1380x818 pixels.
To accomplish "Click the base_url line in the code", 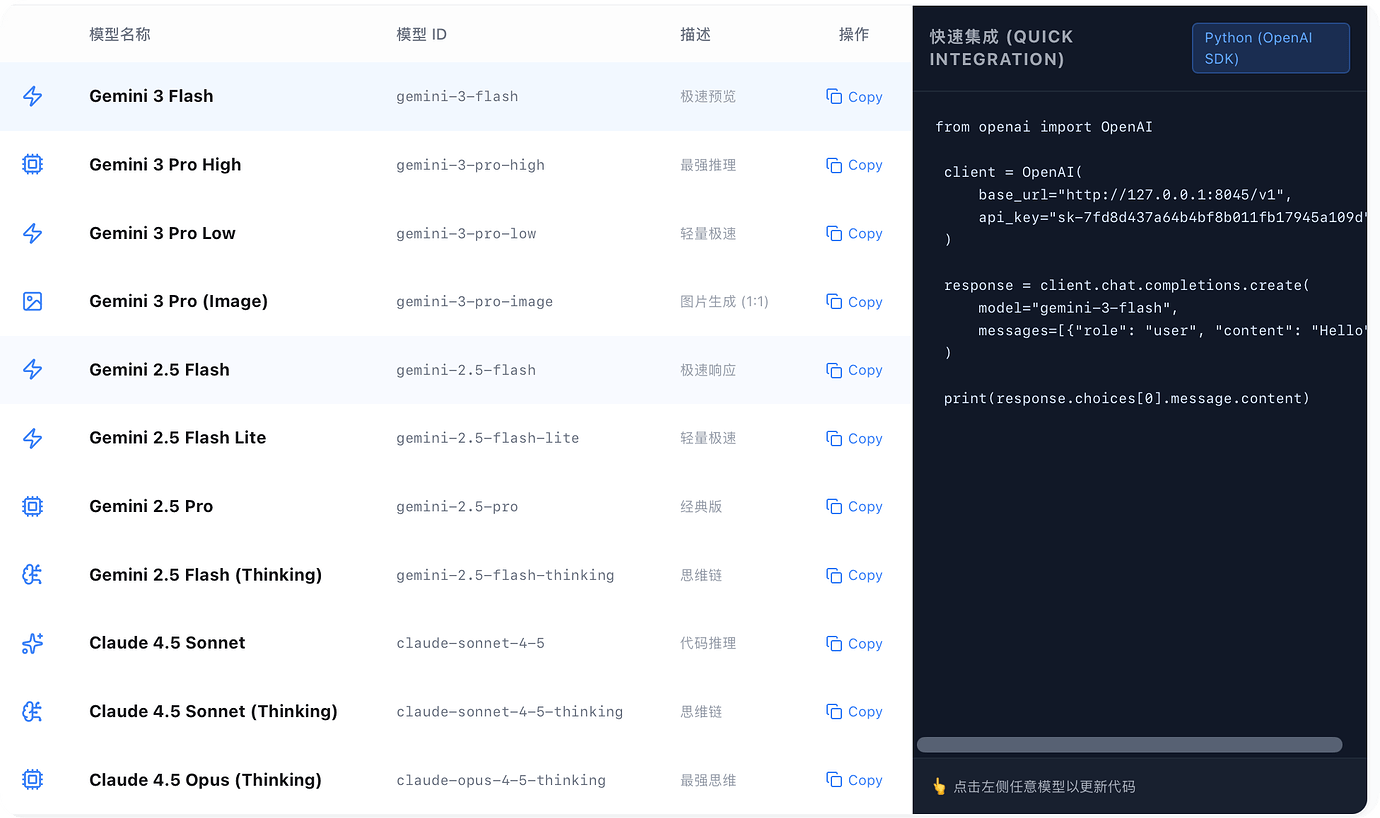I will pyautogui.click(x=1135, y=194).
